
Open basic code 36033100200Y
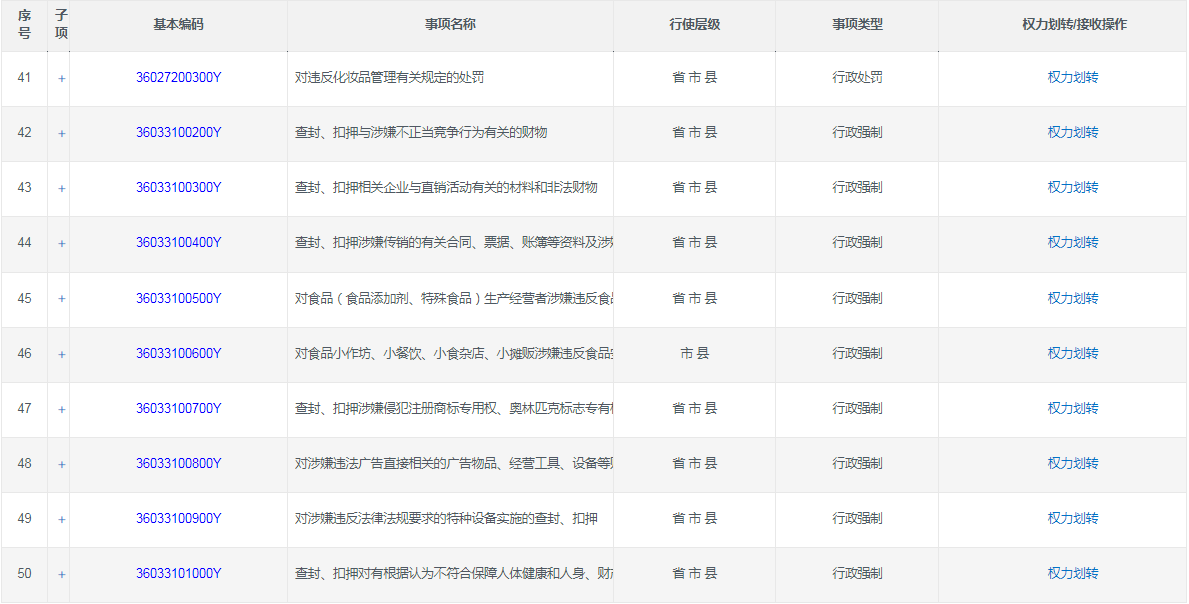tap(178, 132)
